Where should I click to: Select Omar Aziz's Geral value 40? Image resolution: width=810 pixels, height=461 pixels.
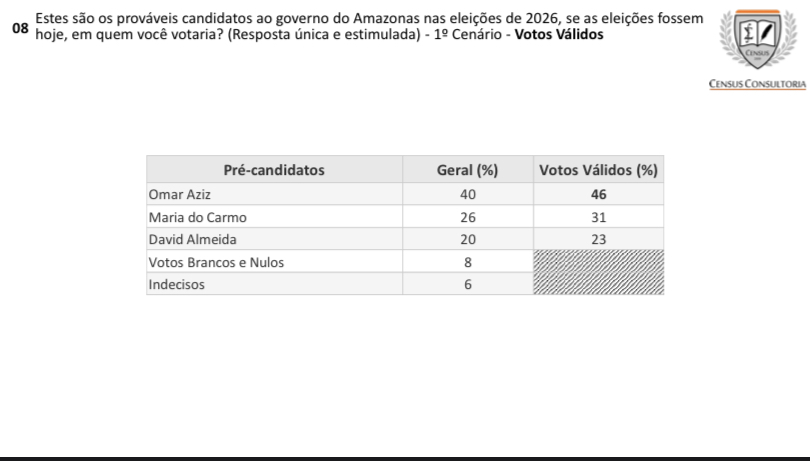click(467, 195)
